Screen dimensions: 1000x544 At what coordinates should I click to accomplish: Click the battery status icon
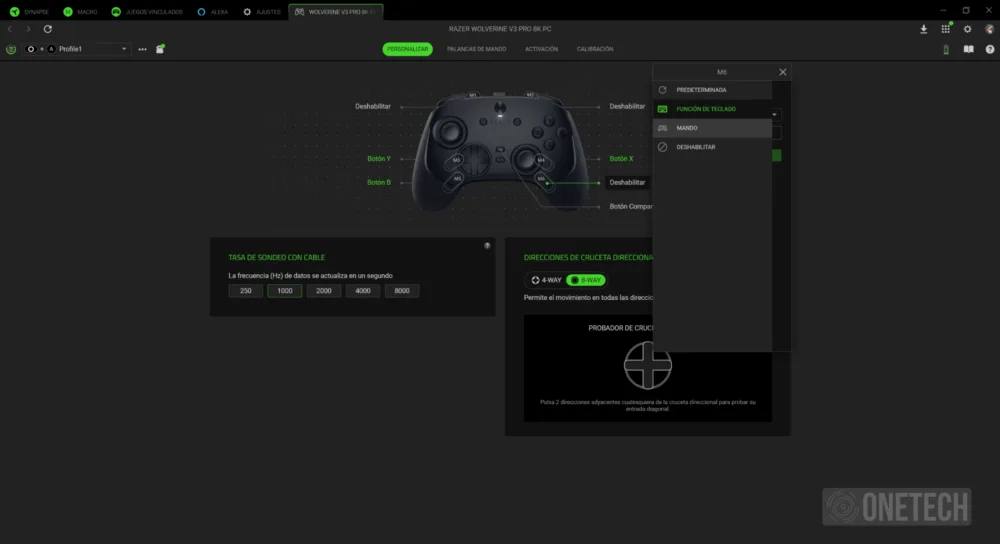pyautogui.click(x=946, y=49)
